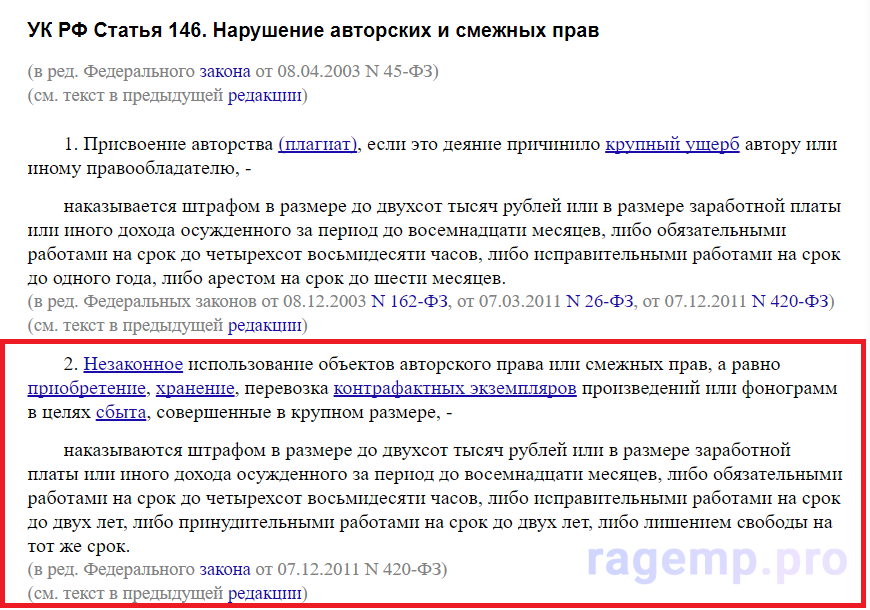The height and width of the screenshot is (610, 870).
Task: Open the 'сбыта' link
Action: 121,412
